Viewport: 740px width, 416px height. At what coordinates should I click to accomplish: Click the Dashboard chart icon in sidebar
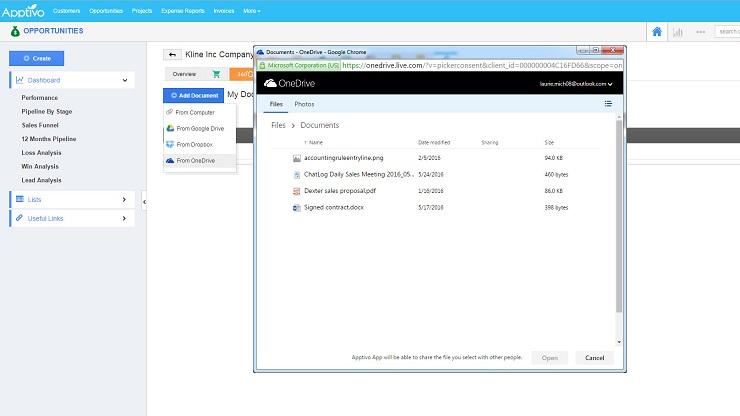(19, 80)
